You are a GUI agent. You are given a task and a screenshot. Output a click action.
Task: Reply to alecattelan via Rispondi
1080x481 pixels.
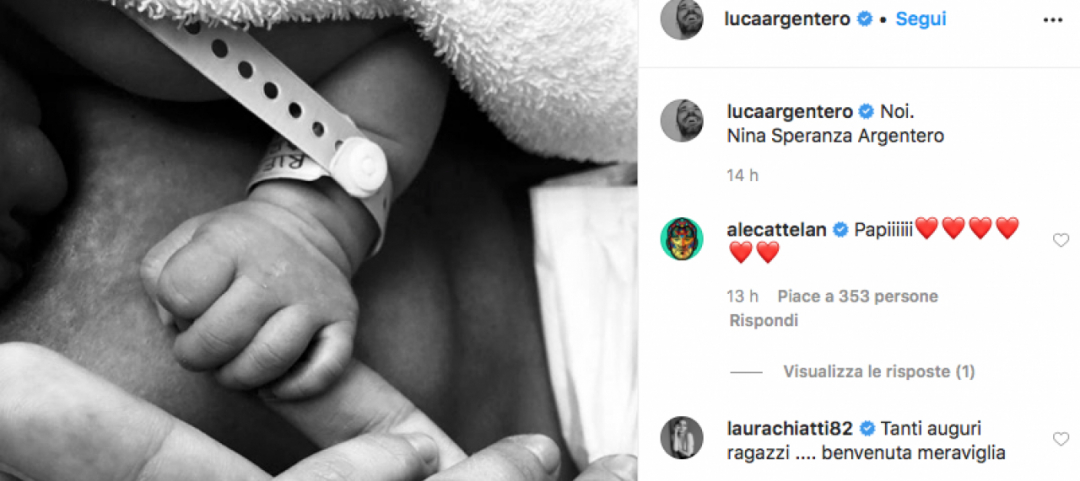(x=763, y=321)
